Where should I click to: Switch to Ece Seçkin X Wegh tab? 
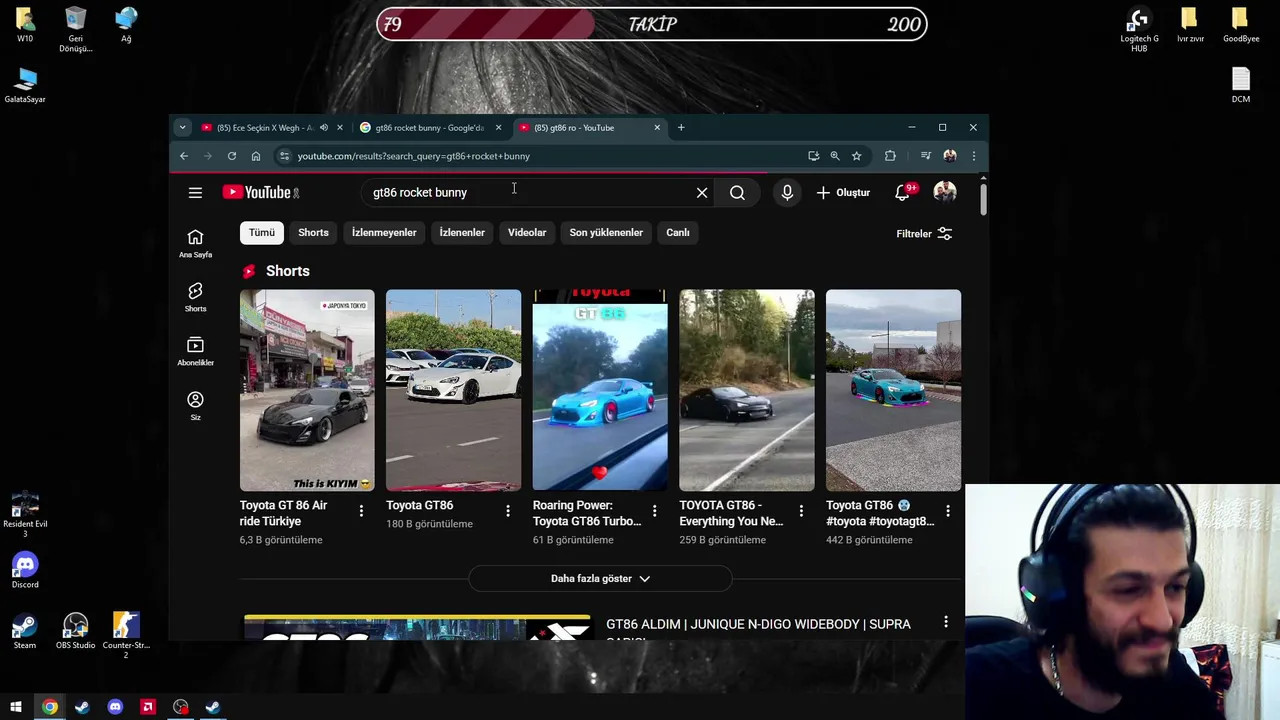264,127
